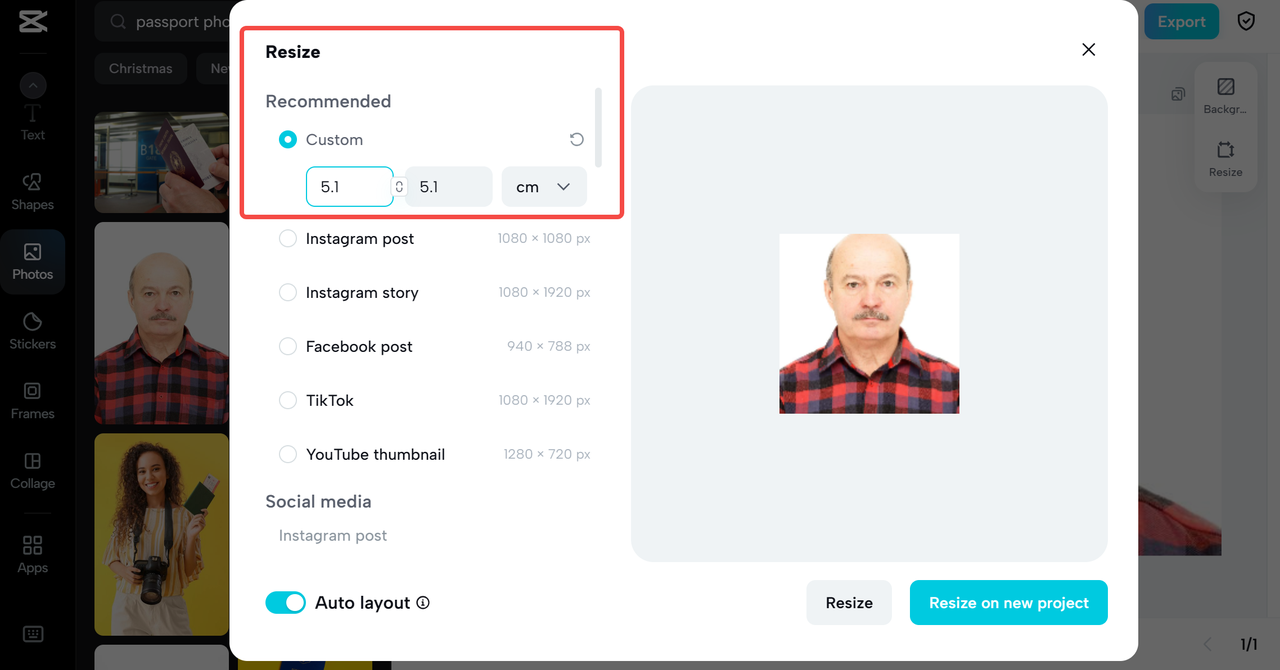Toggle the Auto layout switch
Viewport: 1280px width, 670px height.
285,603
